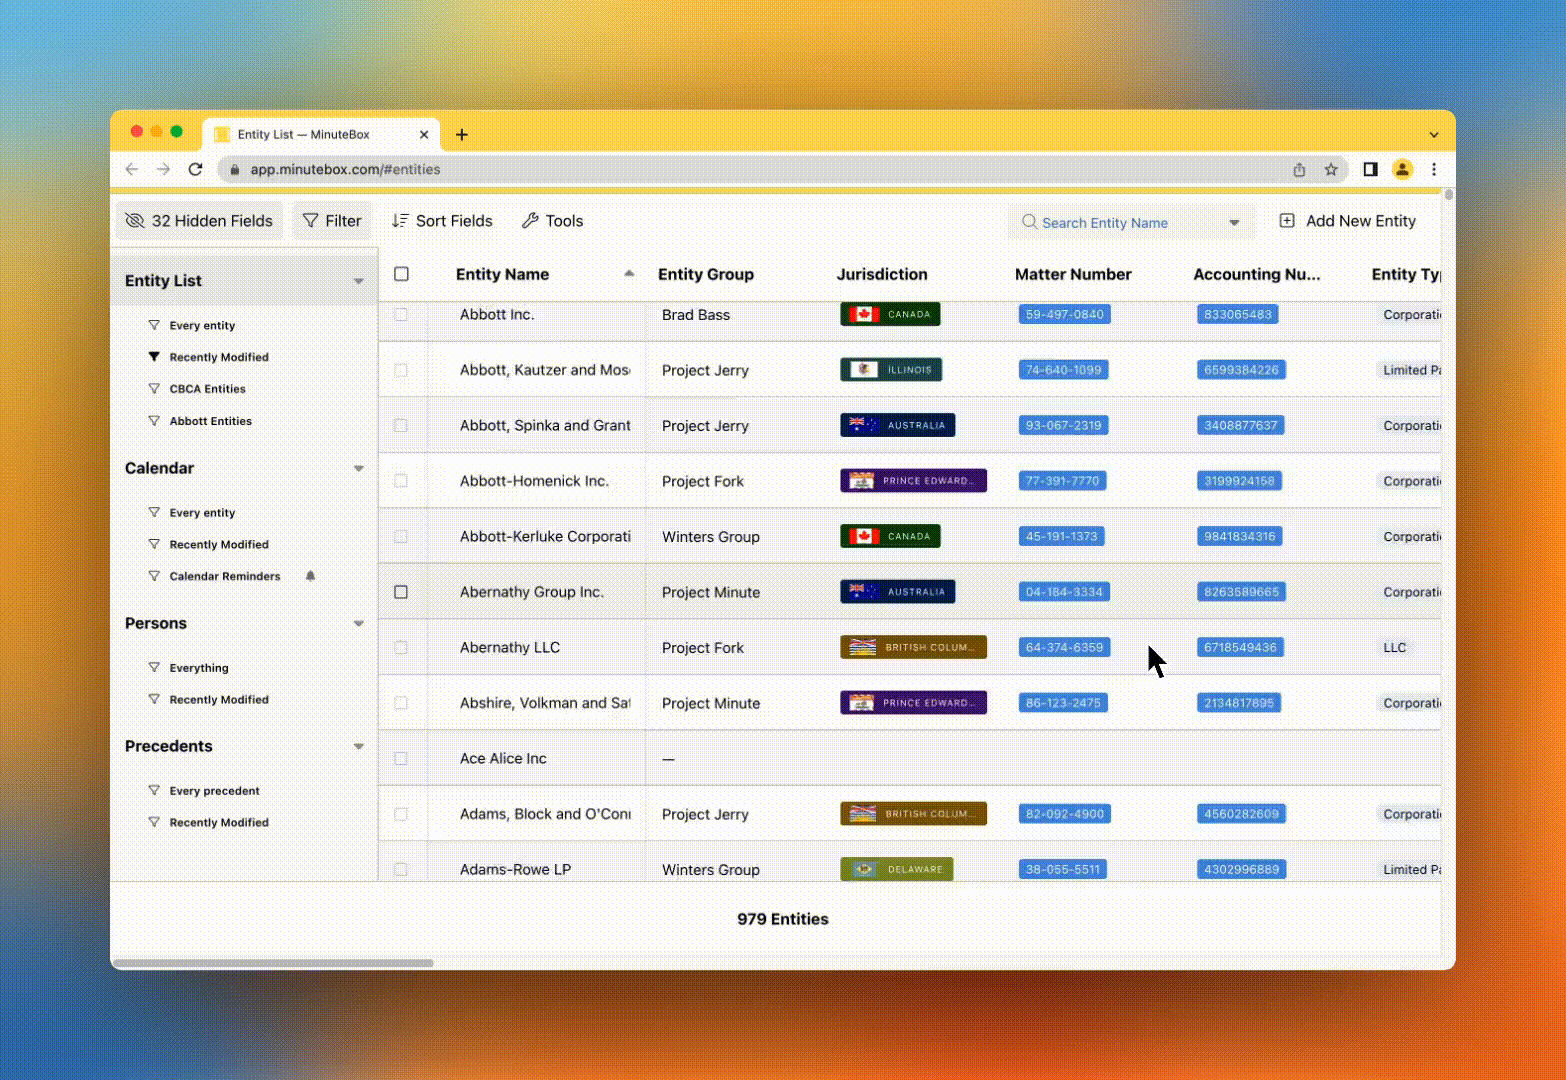Click the share icon in address bar
This screenshot has height=1080, width=1566.
[1299, 170]
